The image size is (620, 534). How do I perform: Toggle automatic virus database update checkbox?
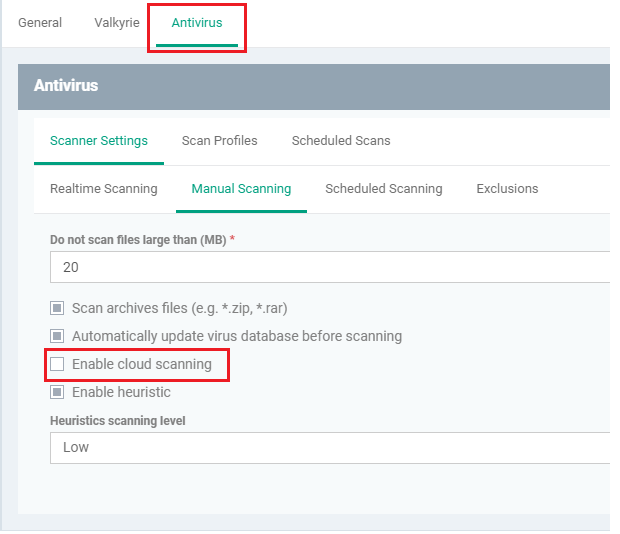coord(57,336)
